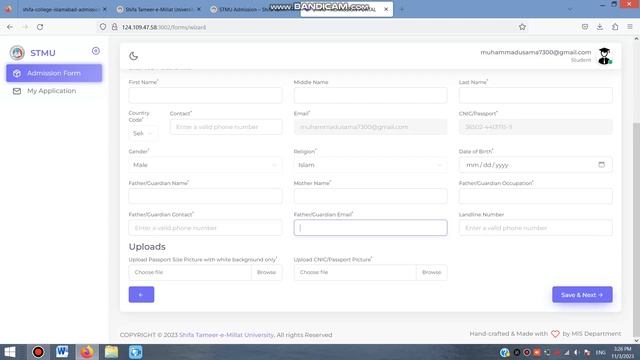Switch to shifa-college-islamabad tab
This screenshot has width=640, height=360.
pyautogui.click(x=60, y=9)
